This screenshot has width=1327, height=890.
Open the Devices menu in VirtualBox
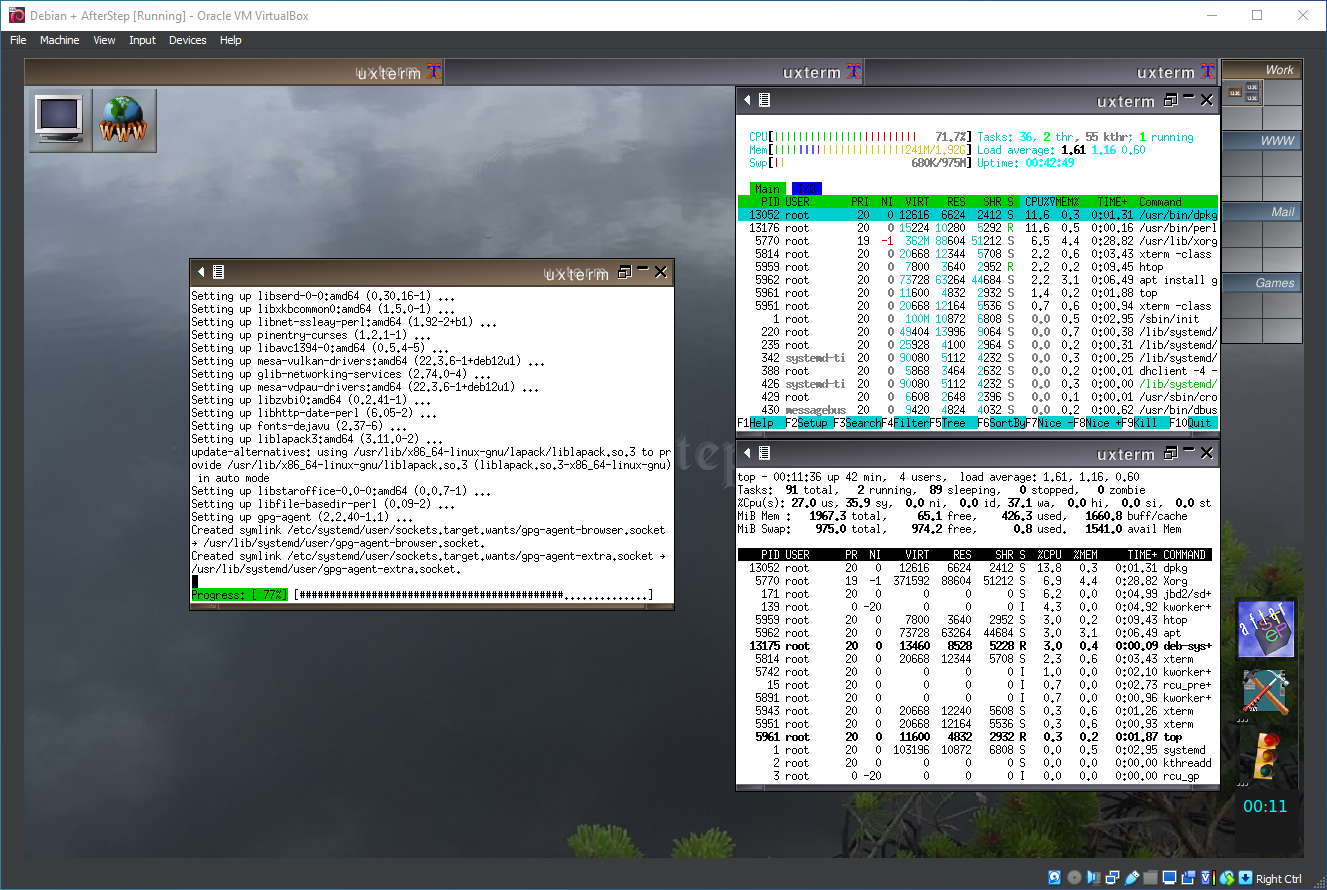click(x=187, y=40)
